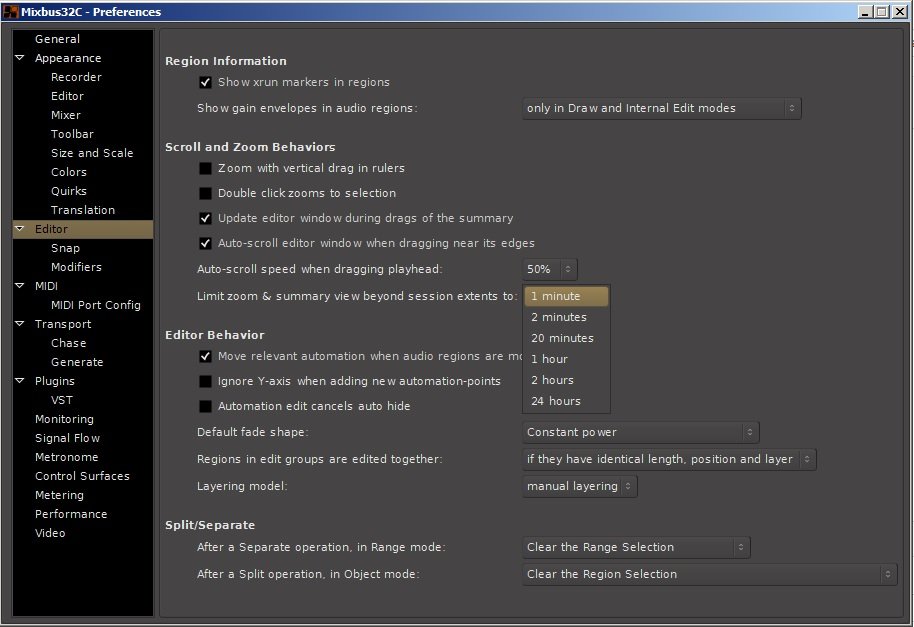Image resolution: width=914 pixels, height=627 pixels.
Task: Select 24 hours from zoom limit list
Action: pos(566,401)
